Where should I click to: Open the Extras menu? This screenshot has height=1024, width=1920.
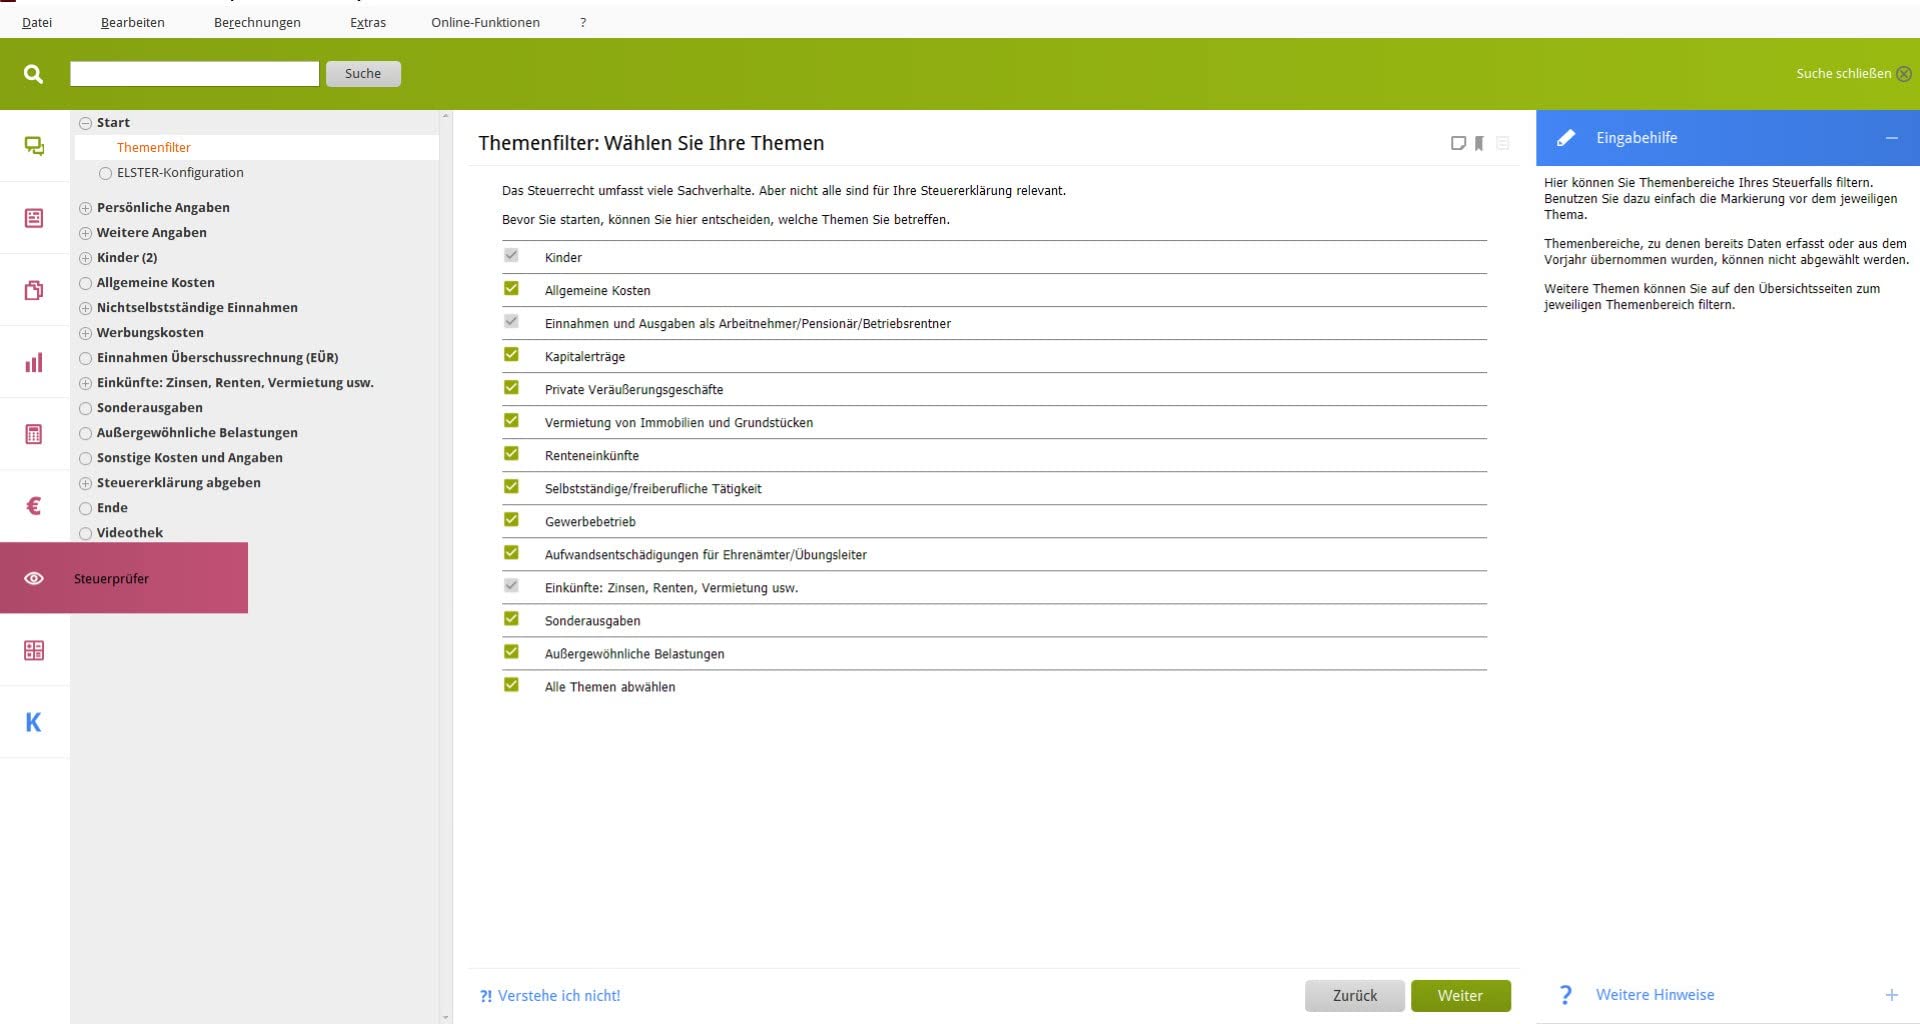[368, 22]
